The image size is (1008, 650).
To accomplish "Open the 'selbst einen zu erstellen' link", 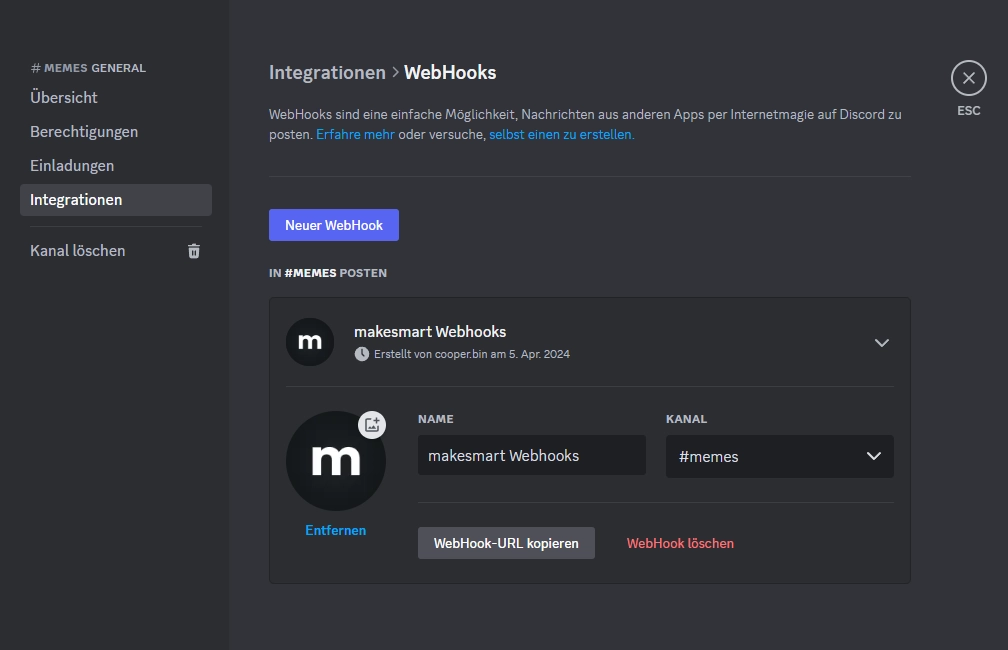I will [561, 134].
